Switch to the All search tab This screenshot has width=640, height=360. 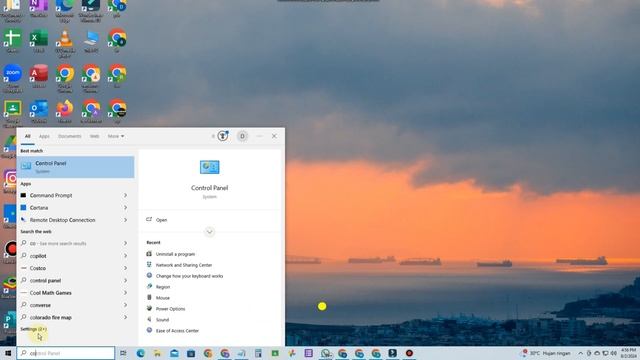click(x=27, y=136)
